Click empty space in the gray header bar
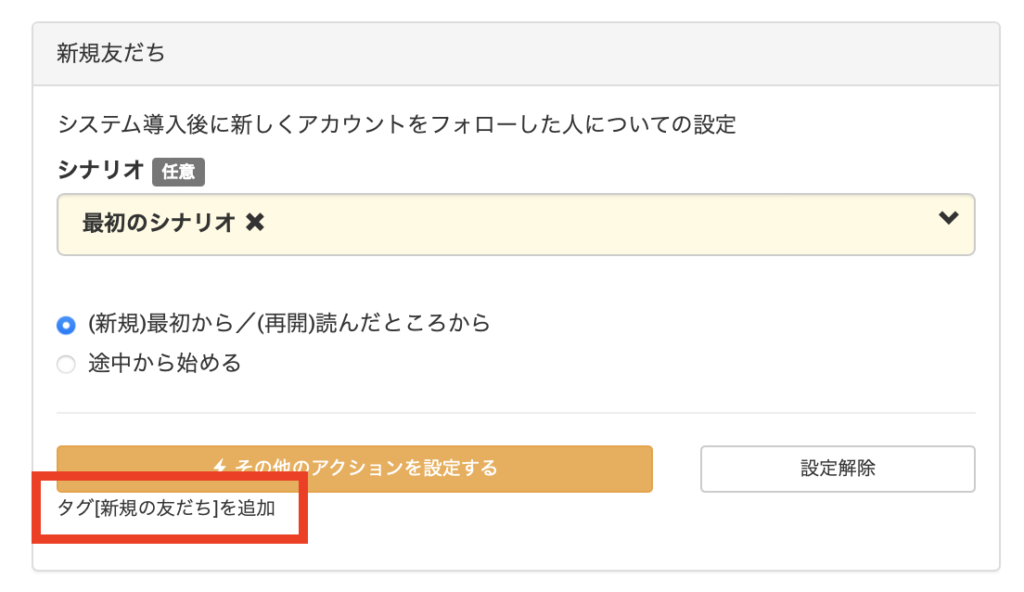This screenshot has width=1024, height=592. point(600,54)
